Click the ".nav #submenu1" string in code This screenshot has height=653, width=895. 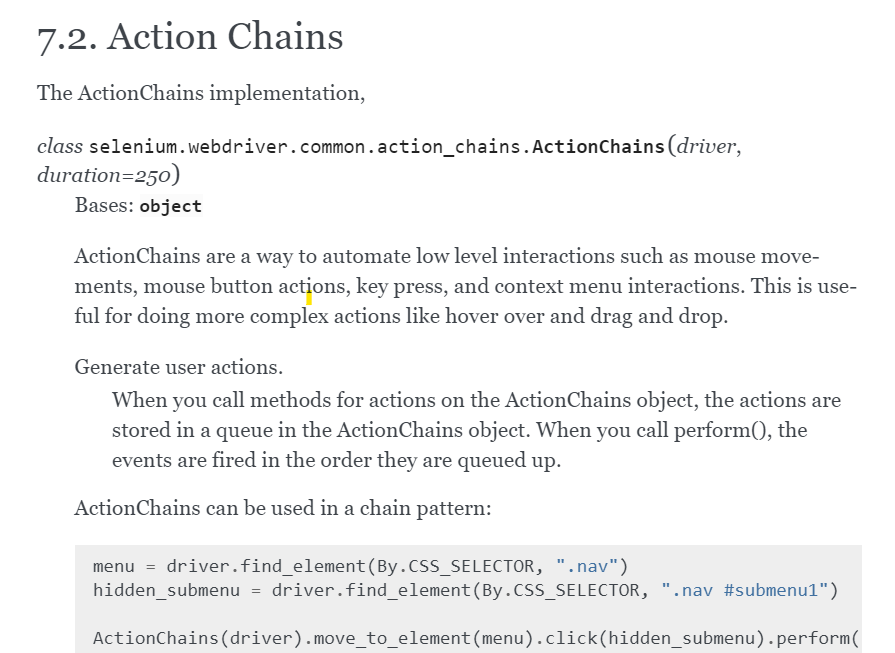[744, 590]
